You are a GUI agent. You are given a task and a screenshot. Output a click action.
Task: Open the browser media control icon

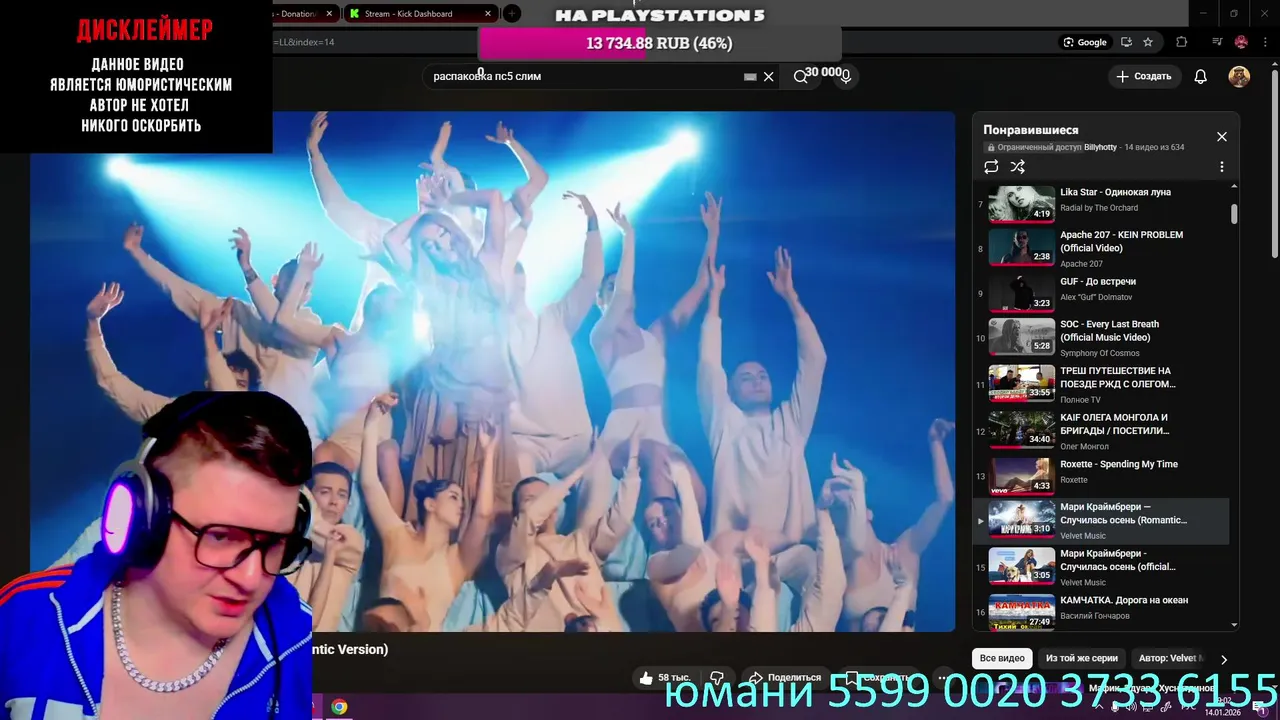[x=1217, y=42]
